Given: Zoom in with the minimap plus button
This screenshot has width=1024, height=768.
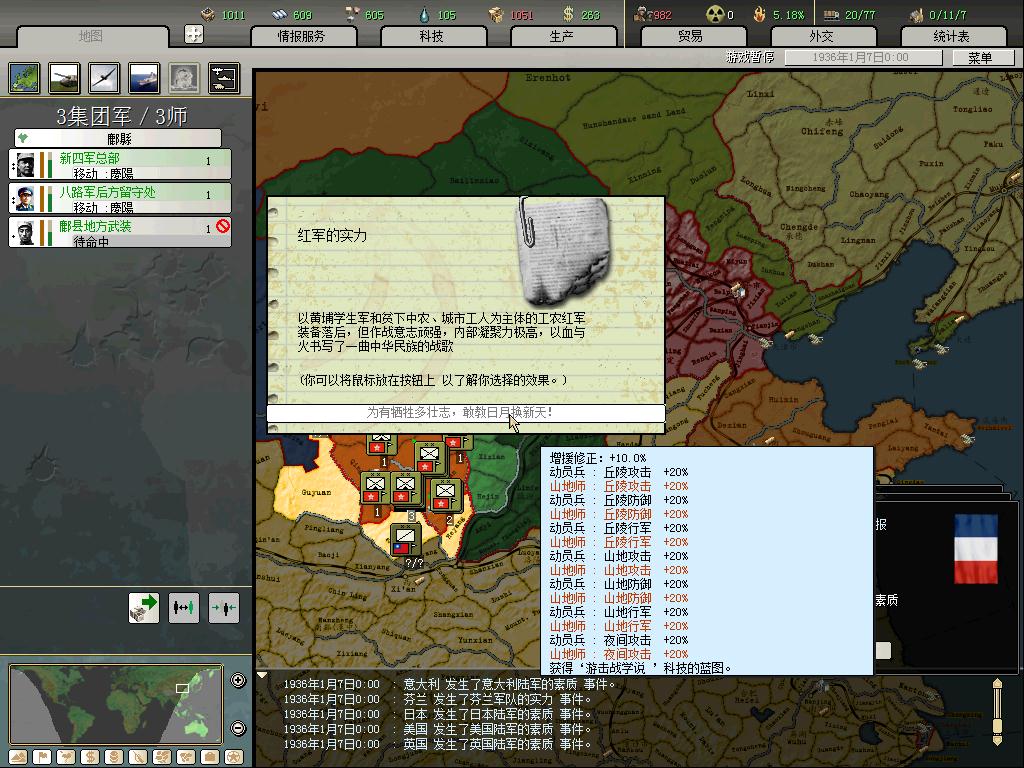Looking at the screenshot, I should [x=238, y=680].
